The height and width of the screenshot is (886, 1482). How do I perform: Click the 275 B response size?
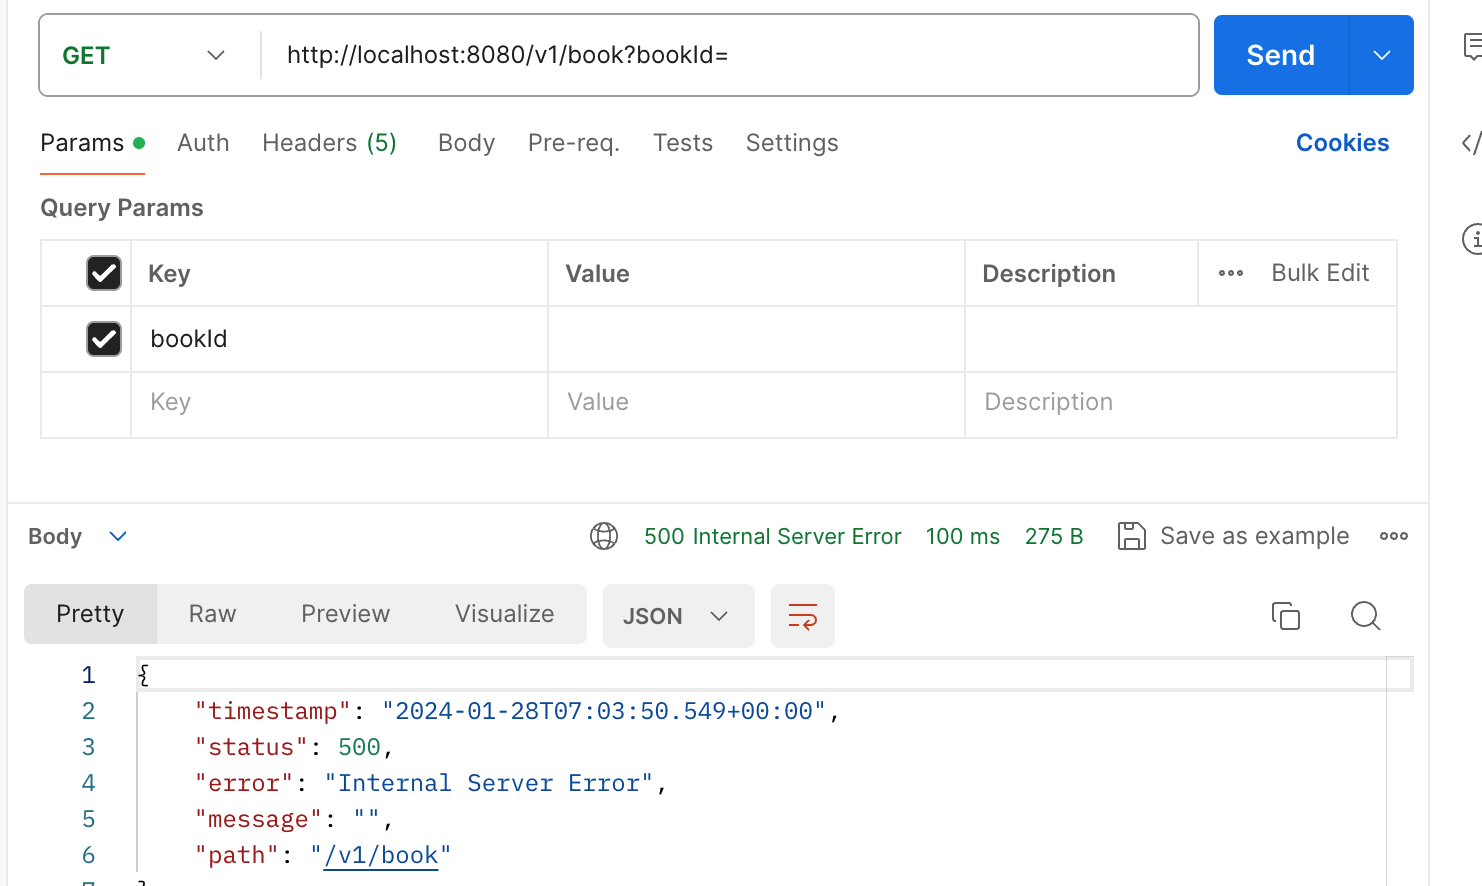[1054, 536]
